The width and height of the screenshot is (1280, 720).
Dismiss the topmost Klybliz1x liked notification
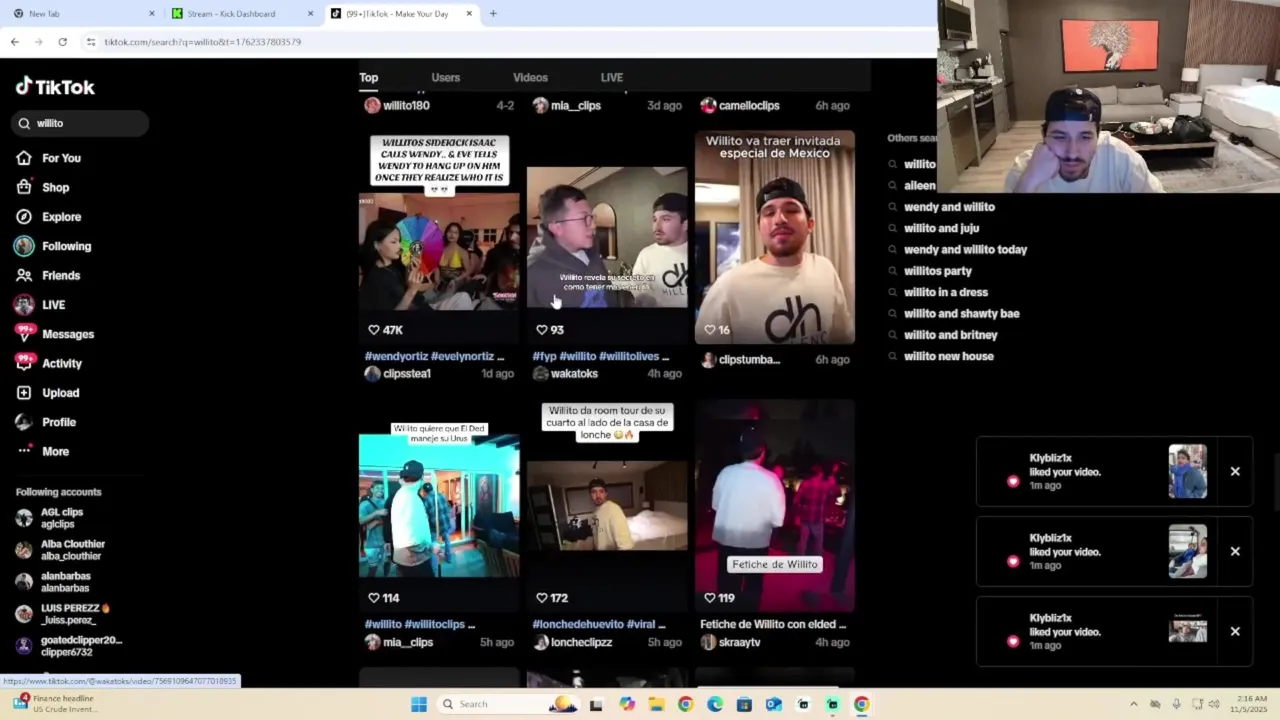click(x=1235, y=471)
